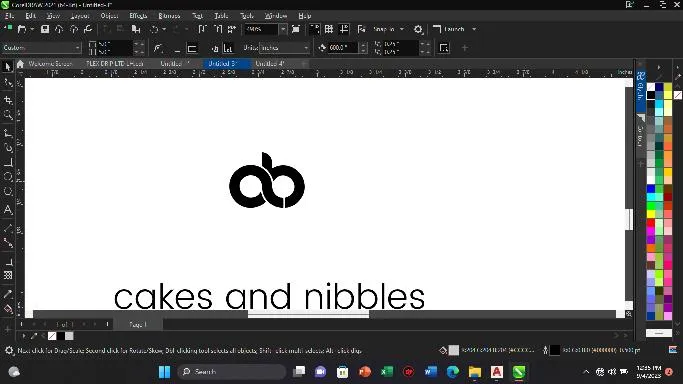The height and width of the screenshot is (384, 683).
Task: Select the Zoom tool in the toolbox
Action: [8, 115]
